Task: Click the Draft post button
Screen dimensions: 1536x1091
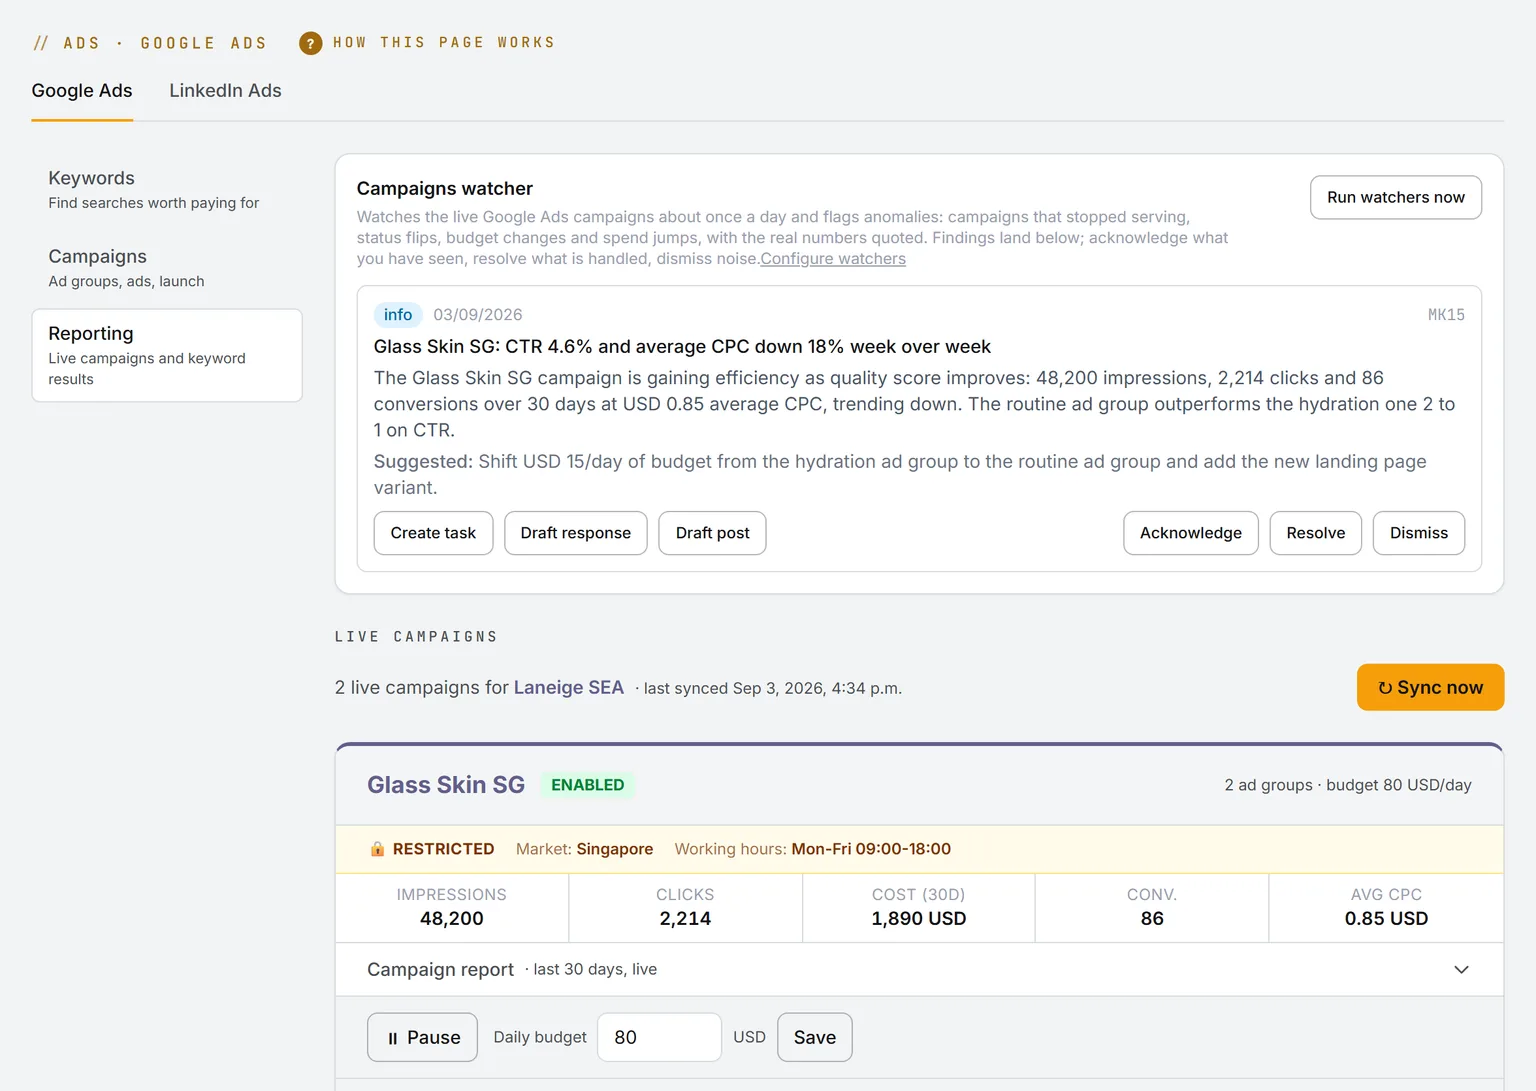Action: [x=712, y=533]
